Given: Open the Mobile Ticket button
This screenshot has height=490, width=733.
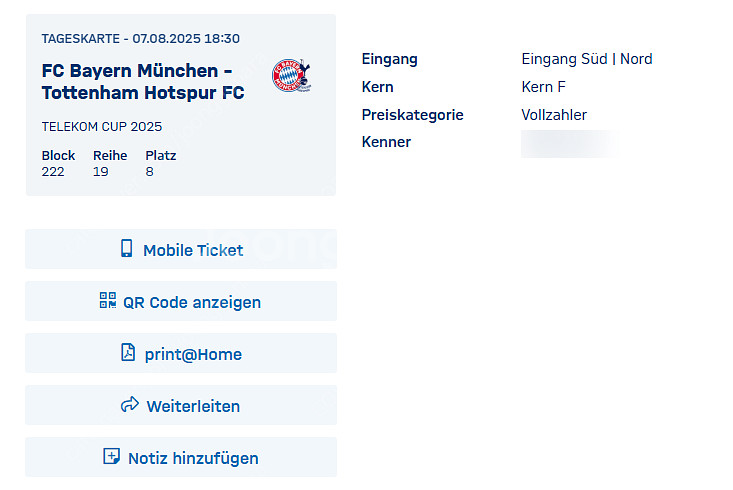Looking at the screenshot, I should click(x=181, y=249).
